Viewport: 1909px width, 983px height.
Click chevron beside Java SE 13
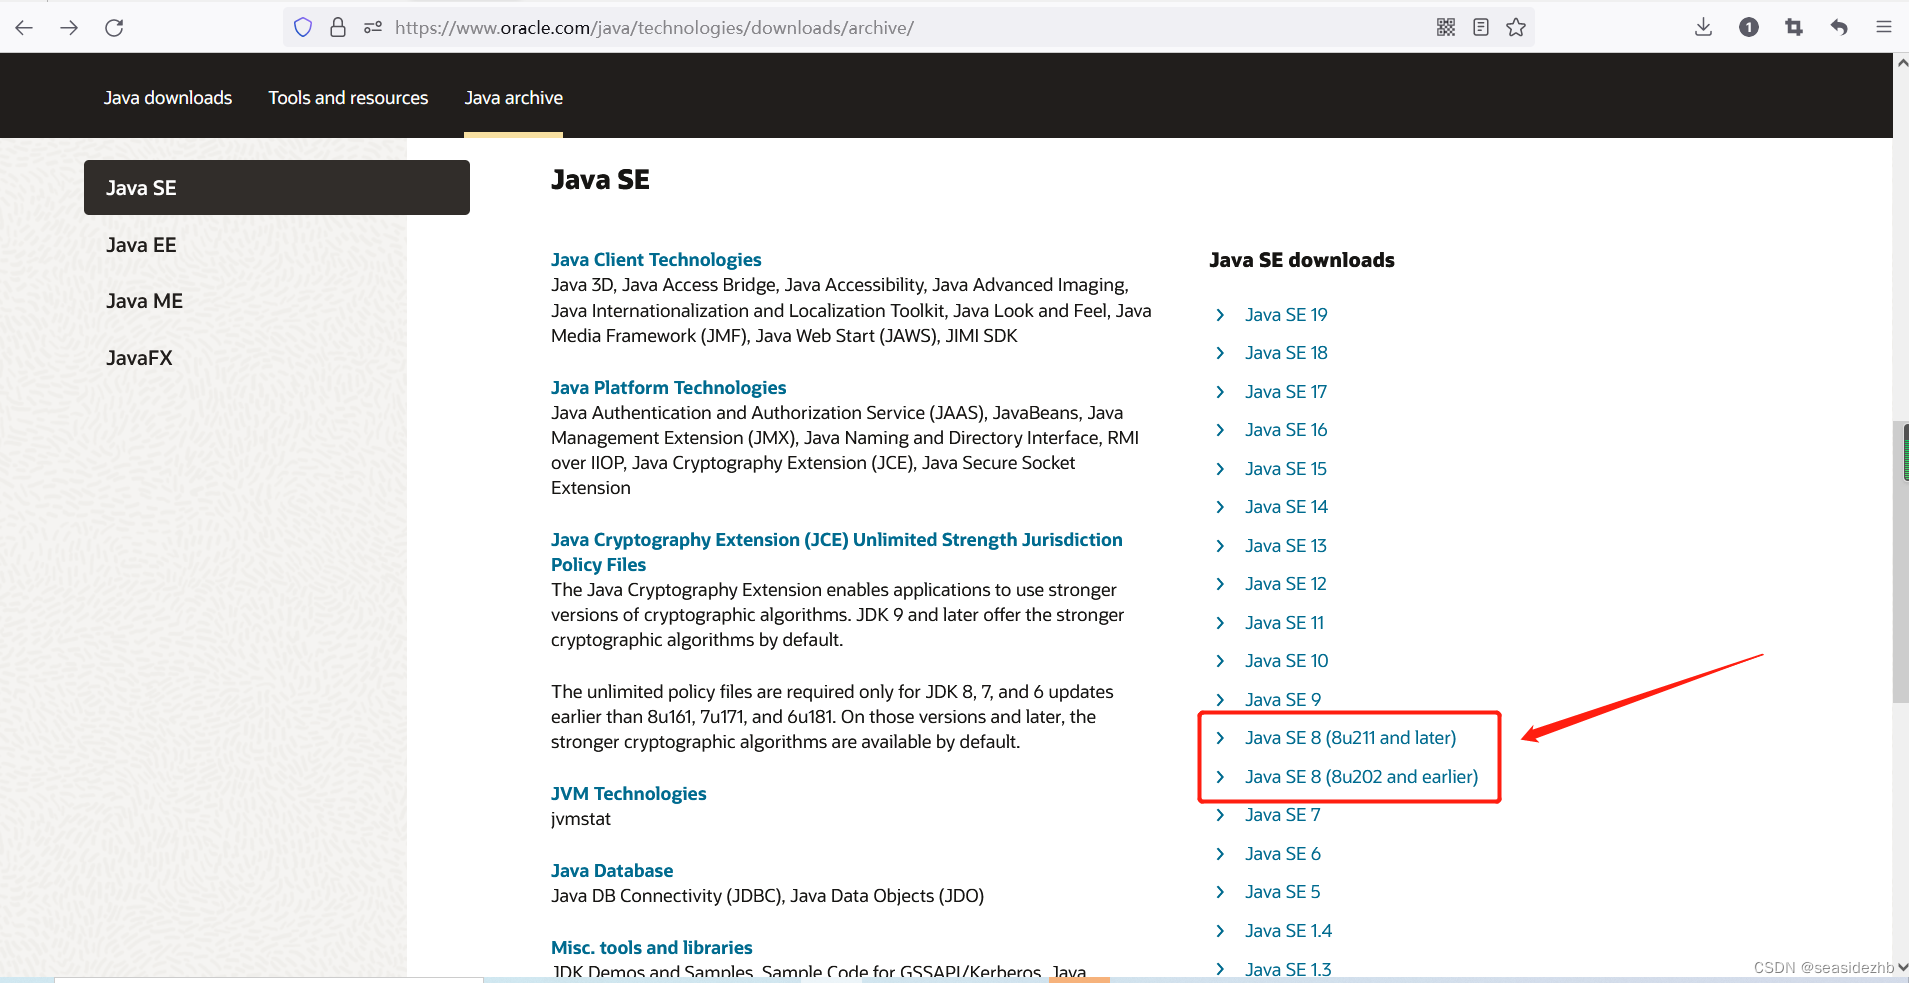click(1220, 546)
